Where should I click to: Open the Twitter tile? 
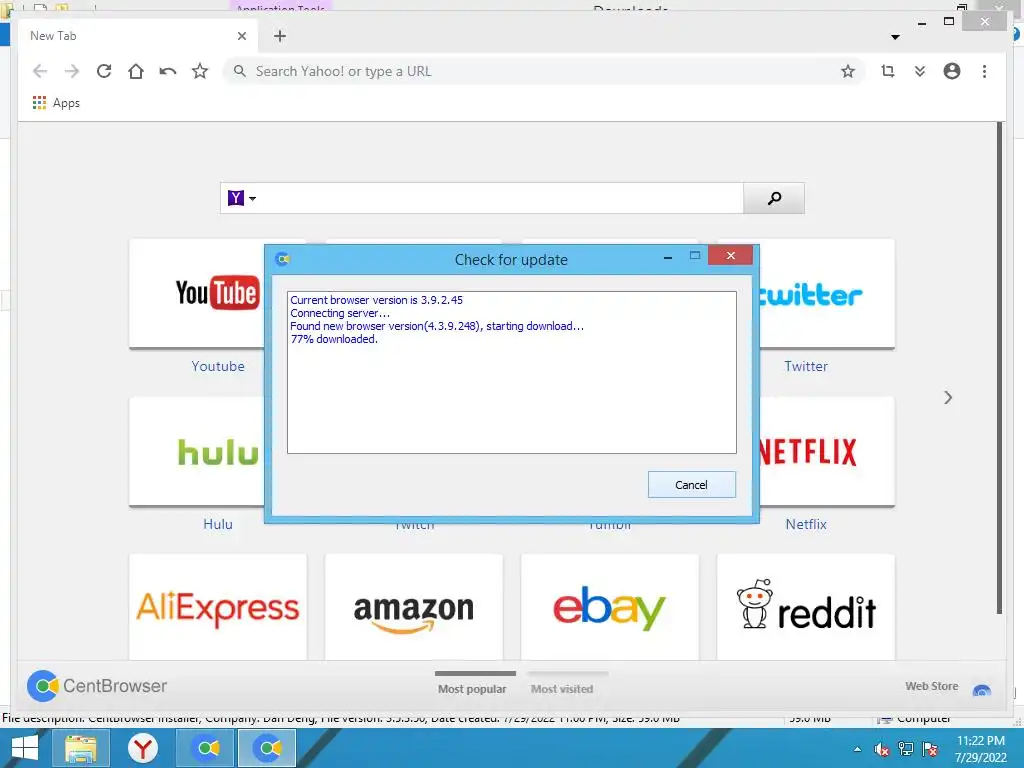click(827, 293)
